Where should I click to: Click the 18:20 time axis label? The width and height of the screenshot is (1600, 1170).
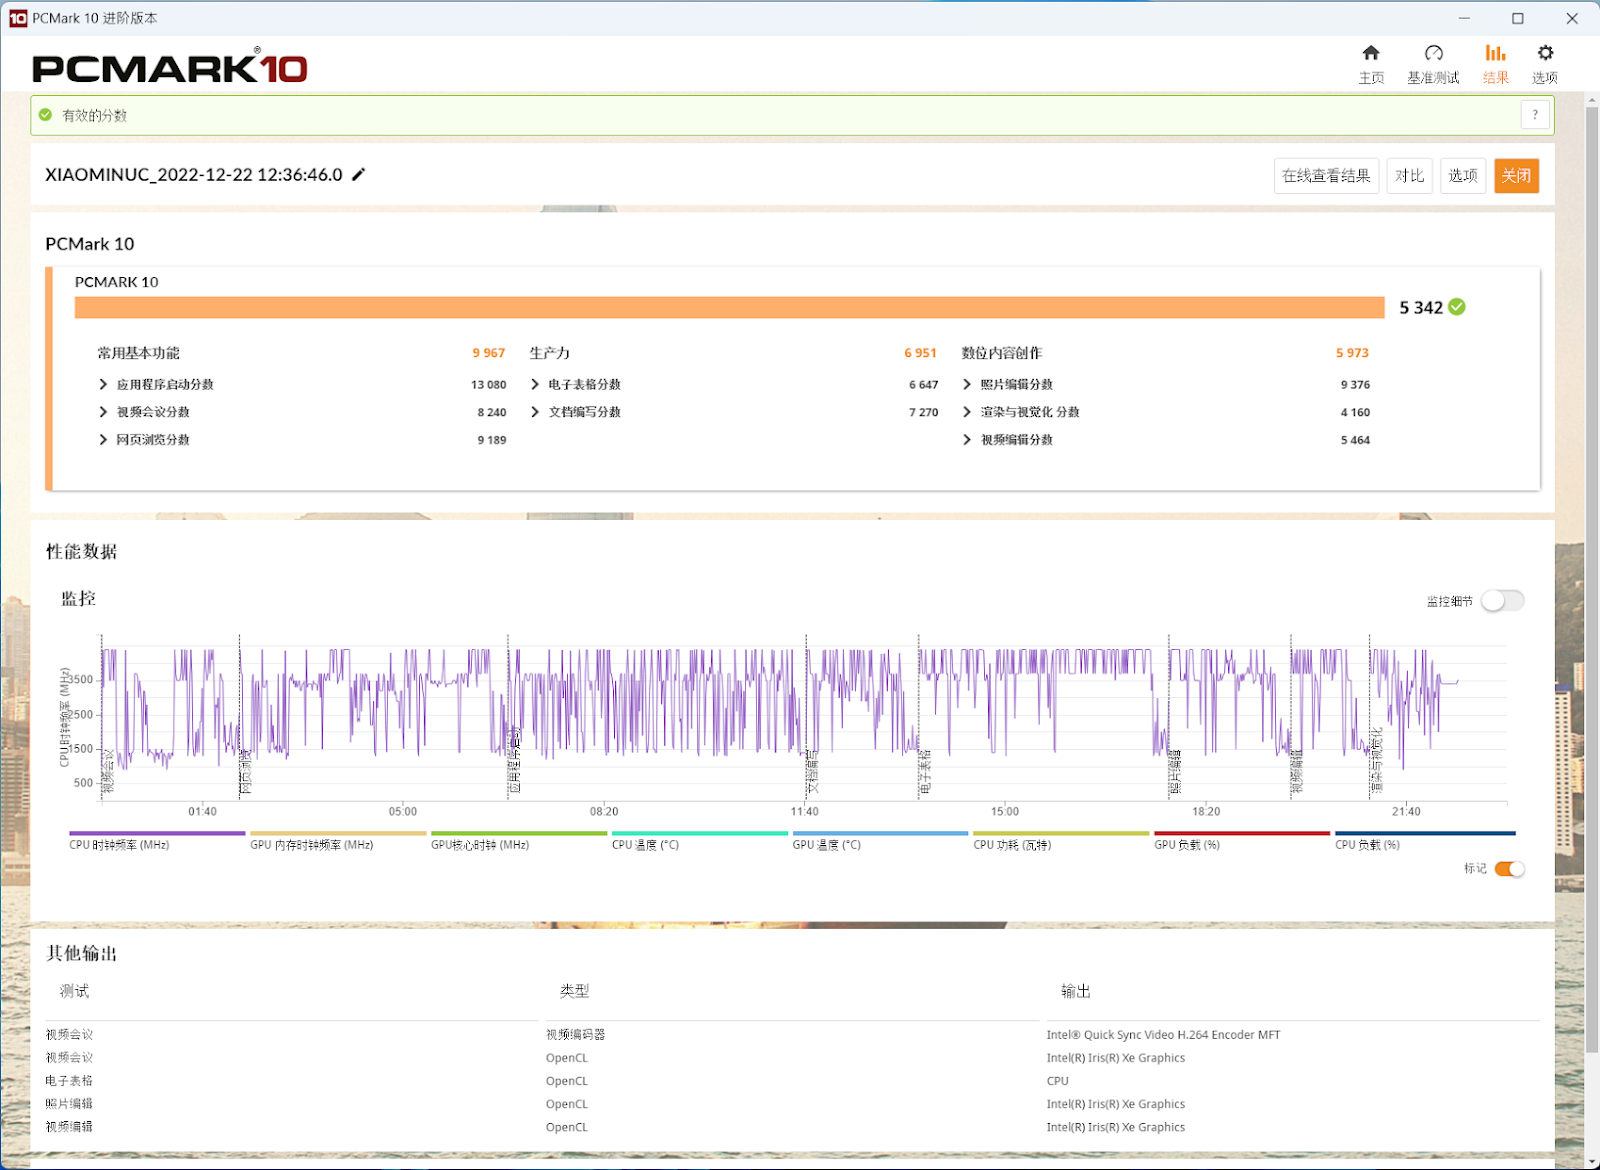tap(1206, 812)
